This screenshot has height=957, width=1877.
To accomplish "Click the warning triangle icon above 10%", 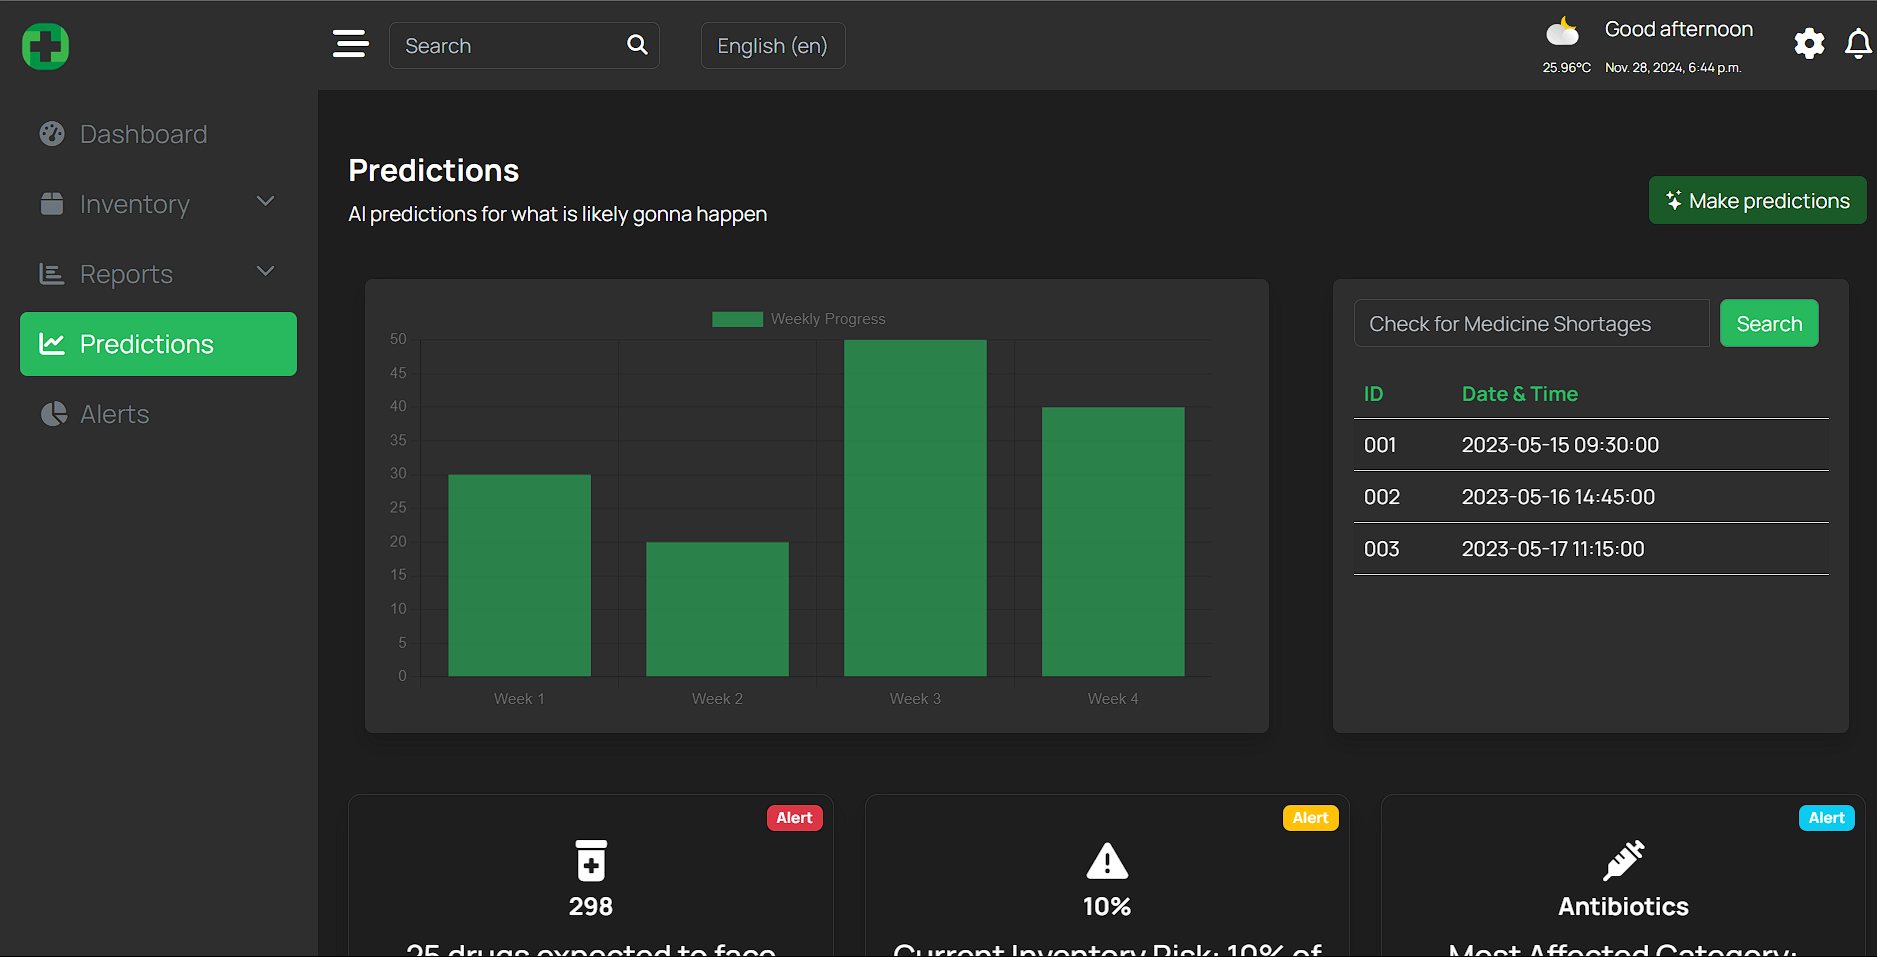I will 1107,861.
